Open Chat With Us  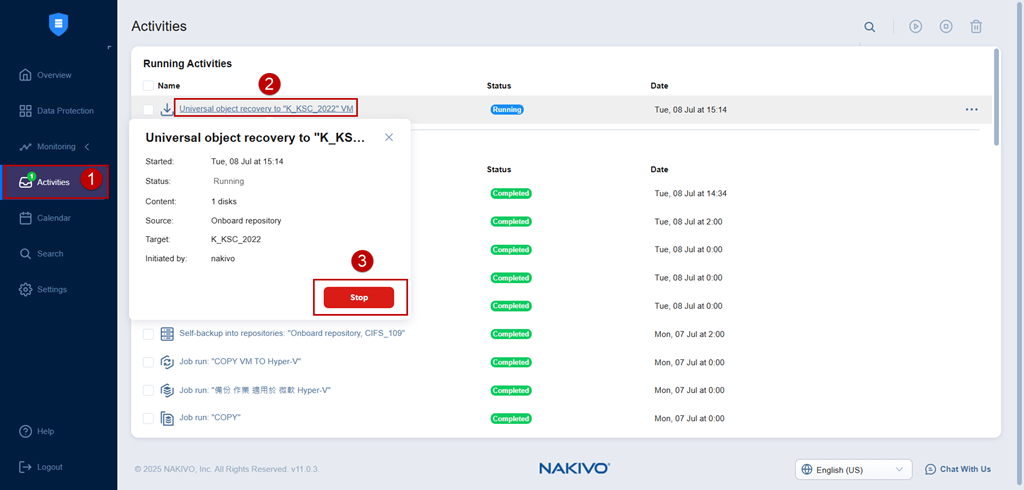point(958,469)
